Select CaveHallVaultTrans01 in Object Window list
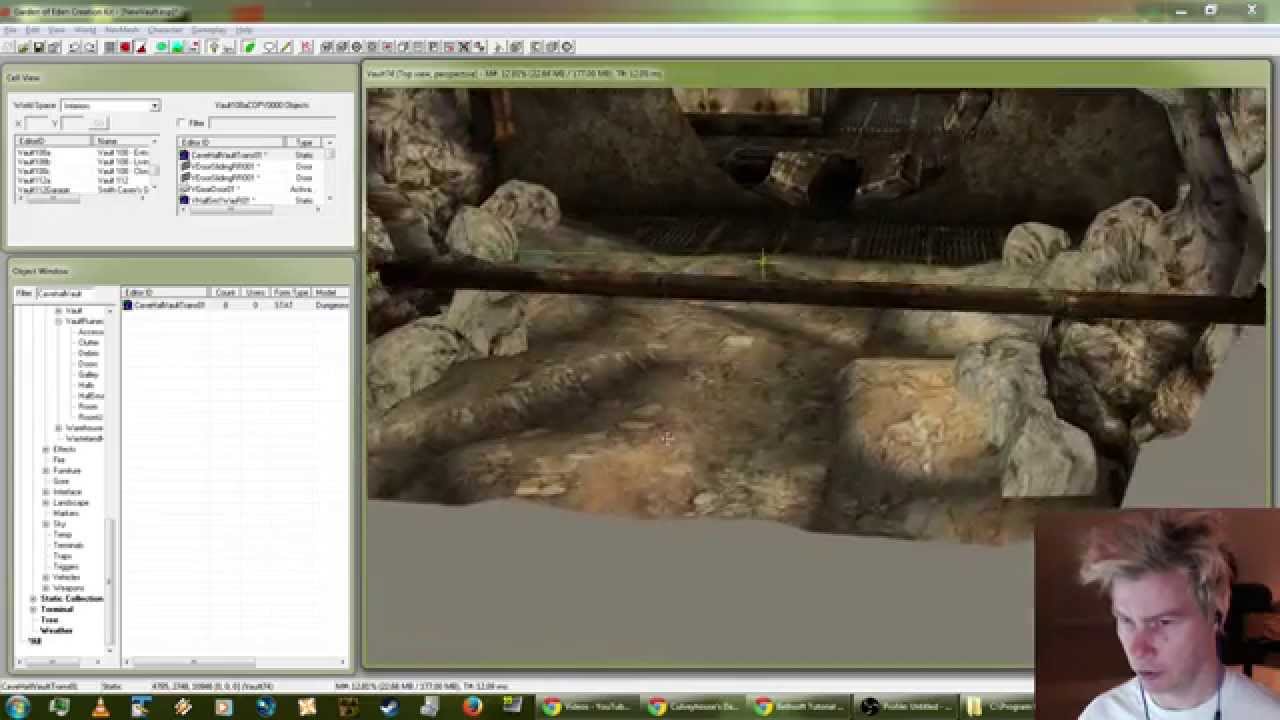Viewport: 1280px width, 720px height. 169,305
